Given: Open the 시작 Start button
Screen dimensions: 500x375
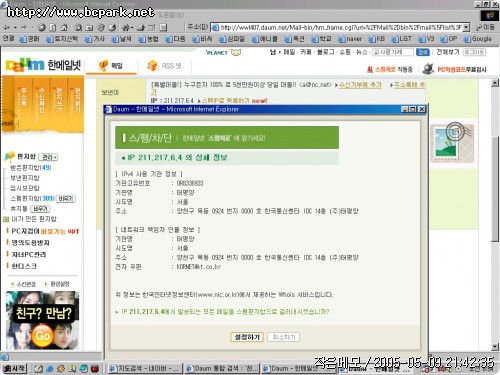Looking at the screenshot, I should coord(14,368).
